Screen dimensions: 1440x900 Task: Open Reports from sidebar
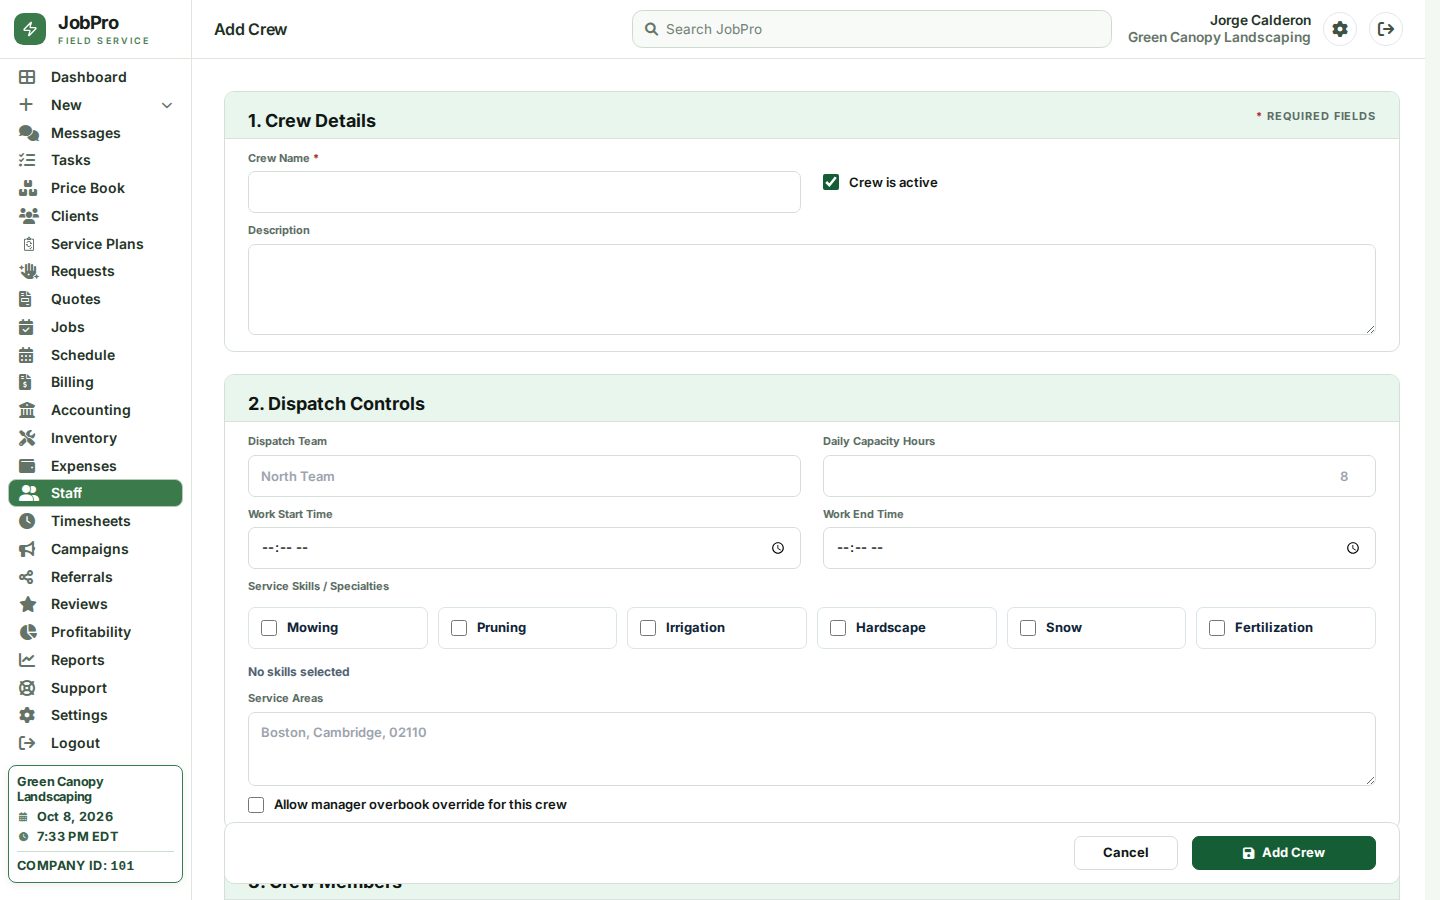(95, 660)
